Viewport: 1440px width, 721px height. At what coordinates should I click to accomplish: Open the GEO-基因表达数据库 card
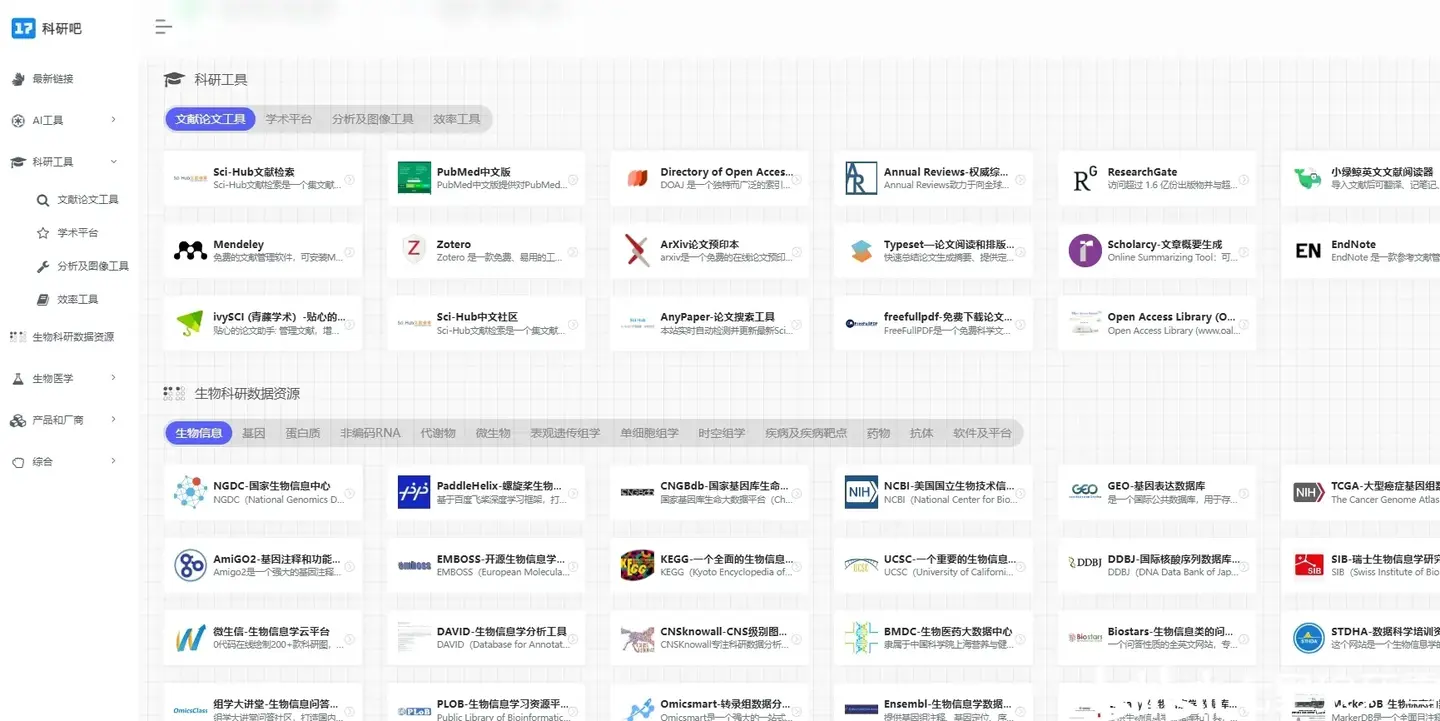1157,492
